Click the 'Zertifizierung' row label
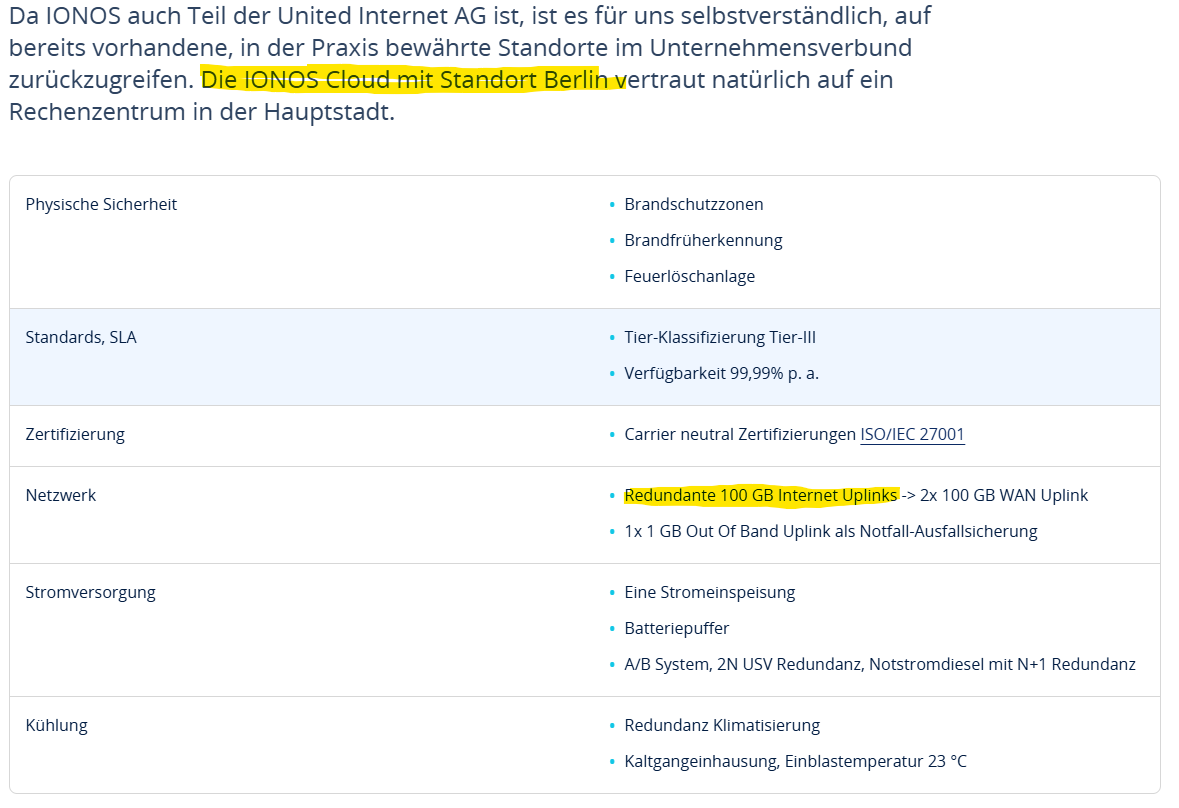This screenshot has width=1179, height=808. 75,434
